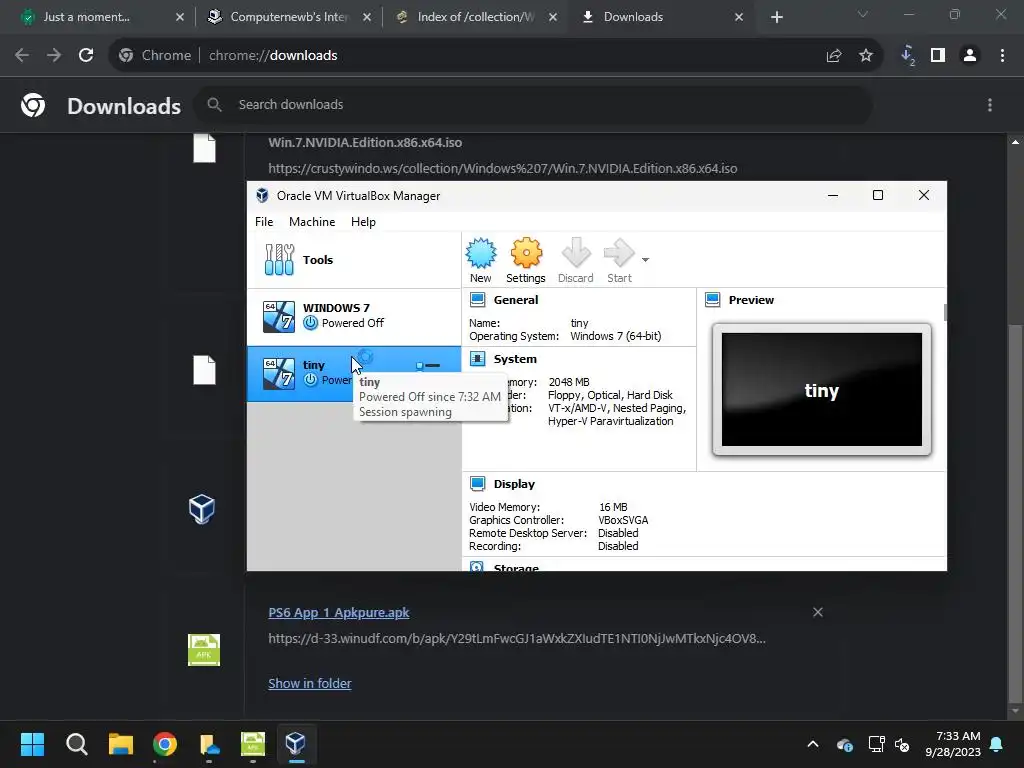Image resolution: width=1024 pixels, height=768 pixels.
Task: Click the Chrome address bar
Action: click(x=496, y=56)
